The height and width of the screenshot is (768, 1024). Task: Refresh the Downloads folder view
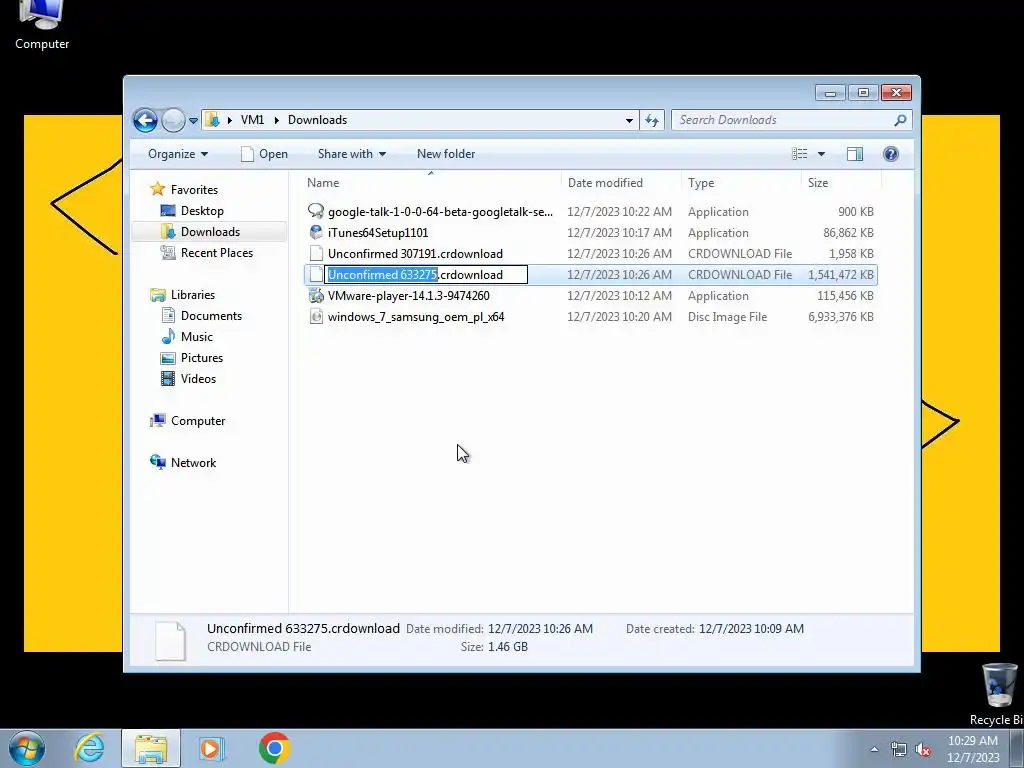[x=652, y=120]
